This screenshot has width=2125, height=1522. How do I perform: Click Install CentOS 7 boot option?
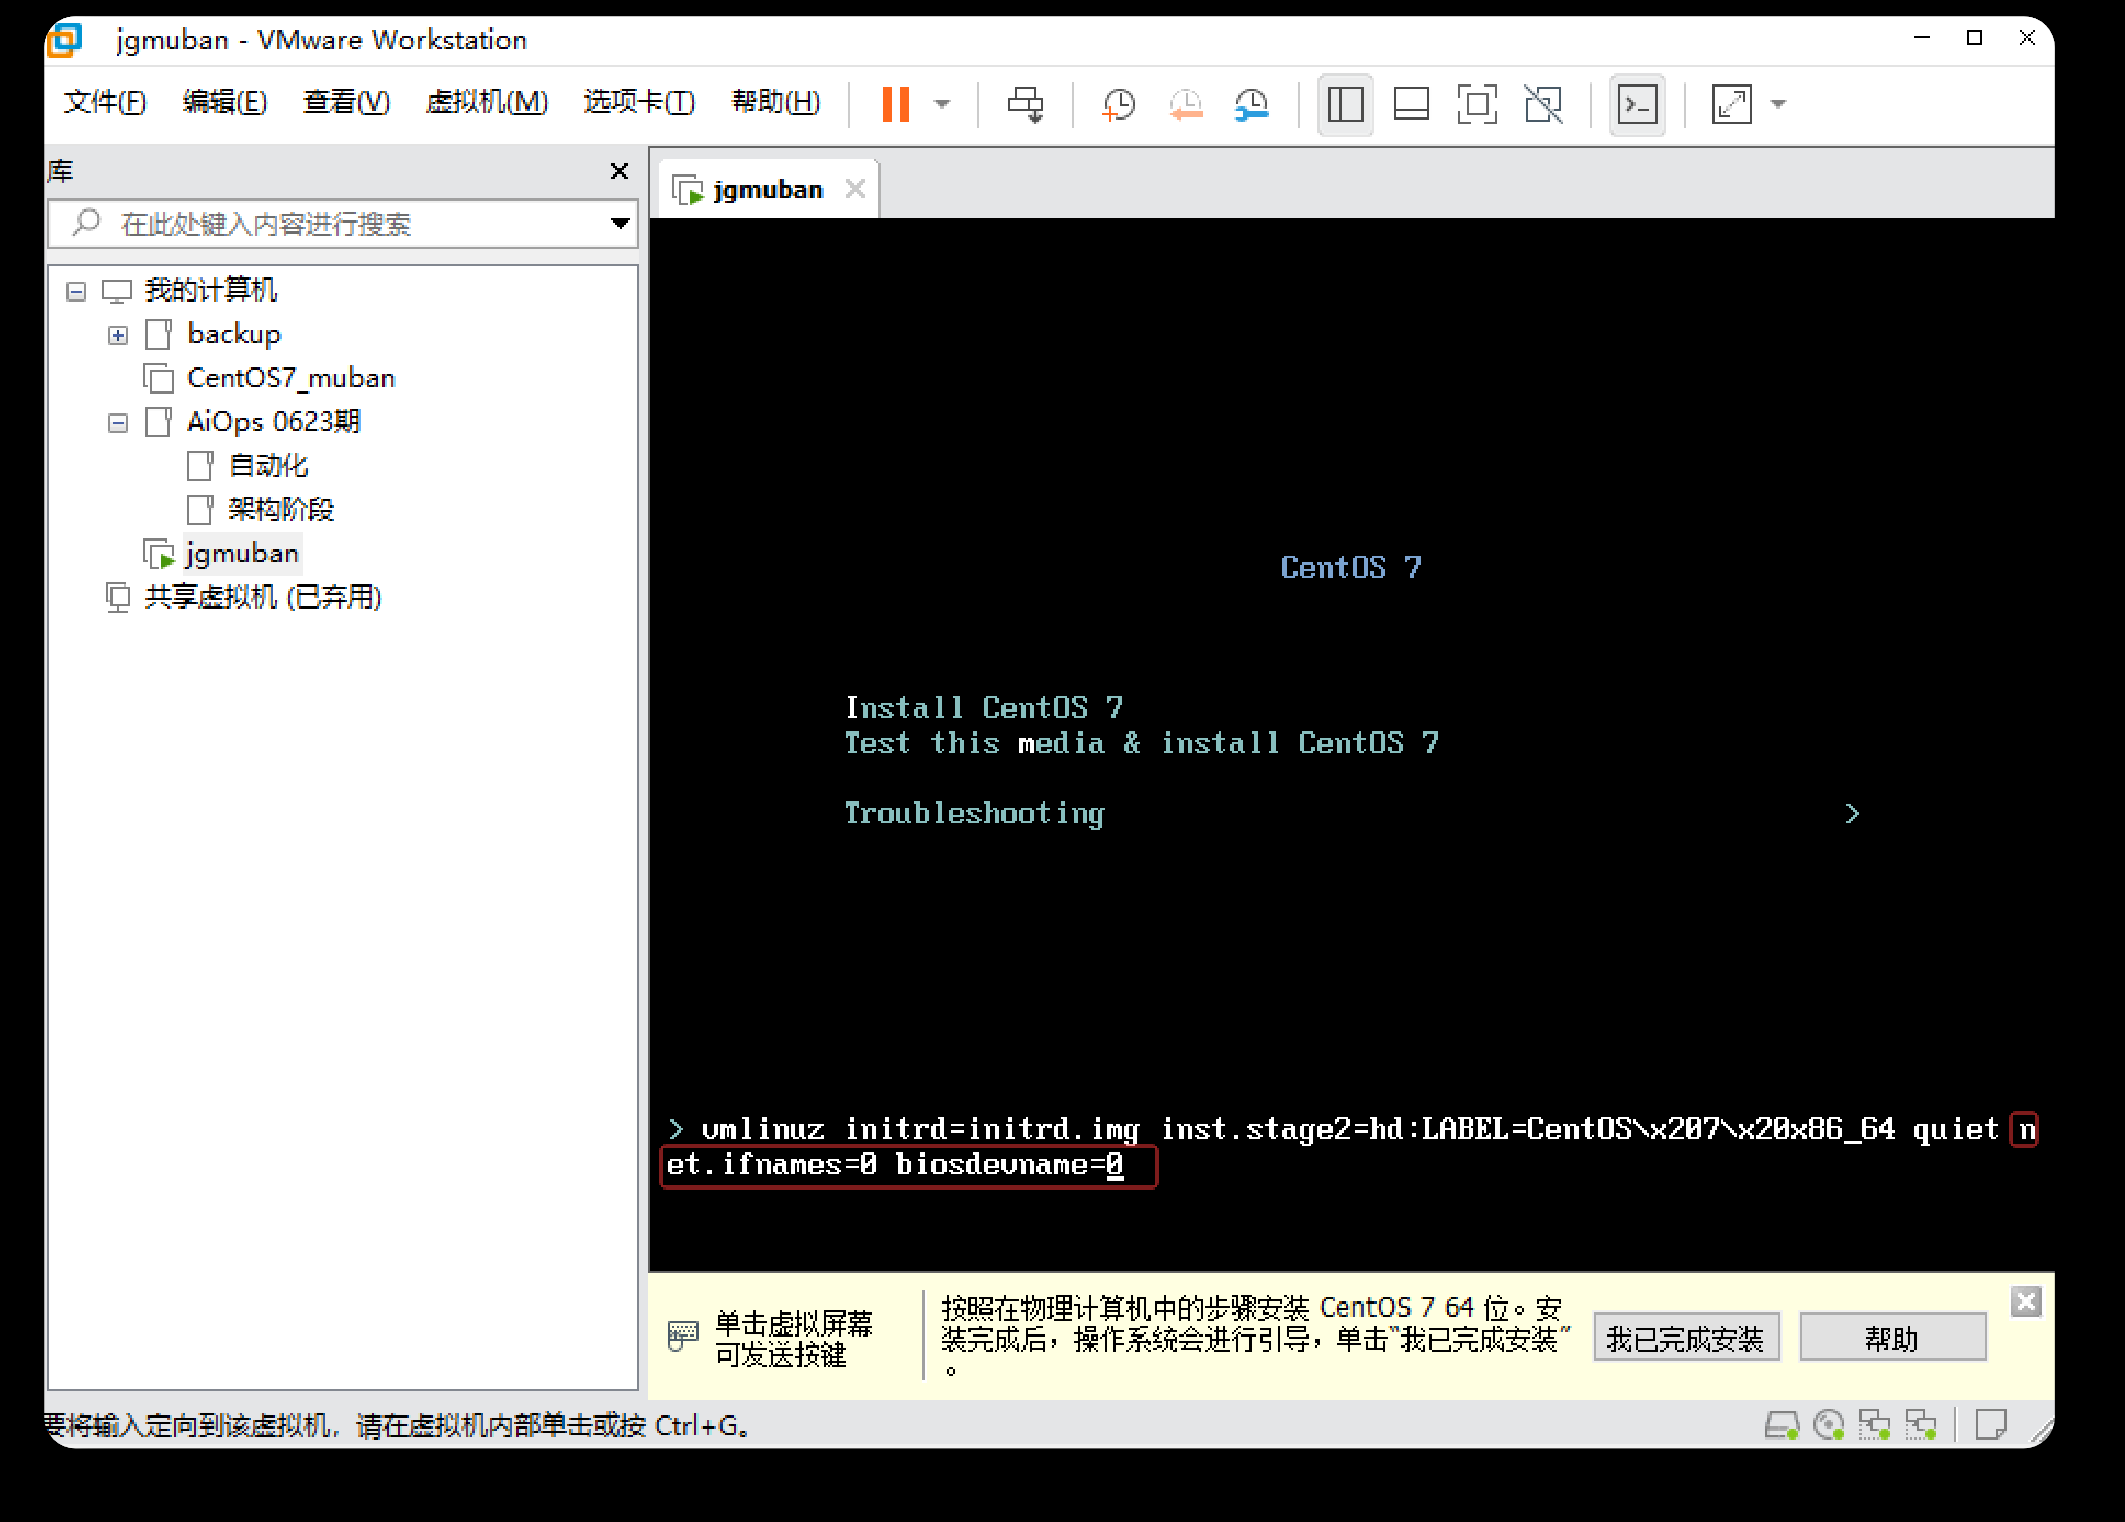tap(985, 708)
